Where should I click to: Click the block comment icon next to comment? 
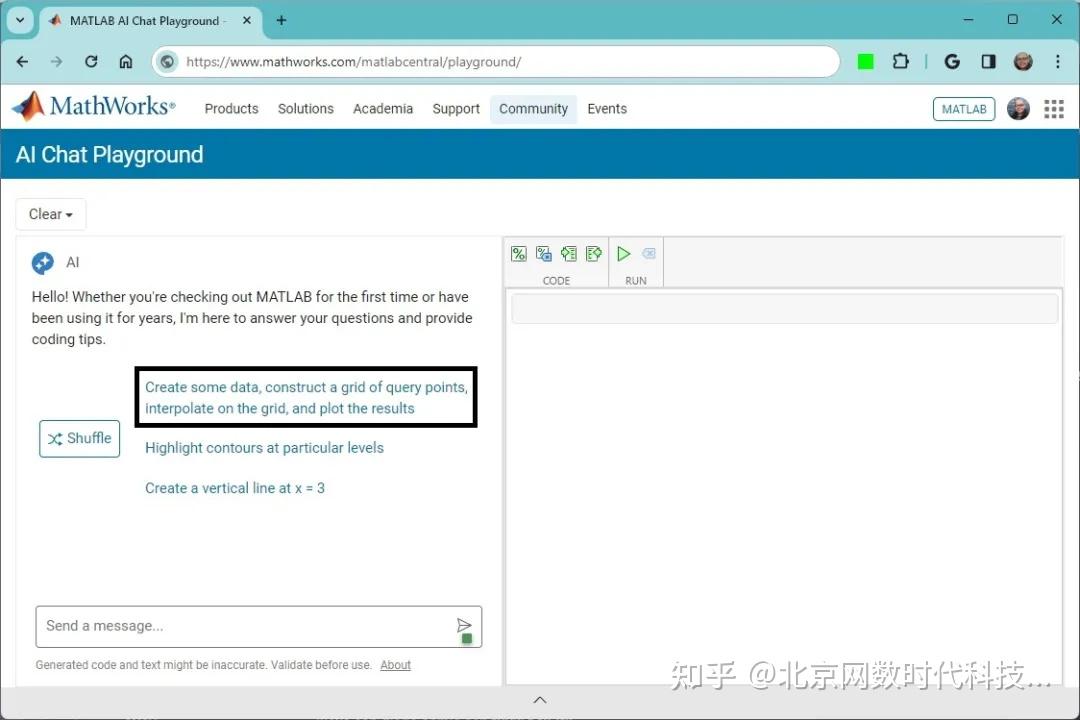click(x=544, y=253)
